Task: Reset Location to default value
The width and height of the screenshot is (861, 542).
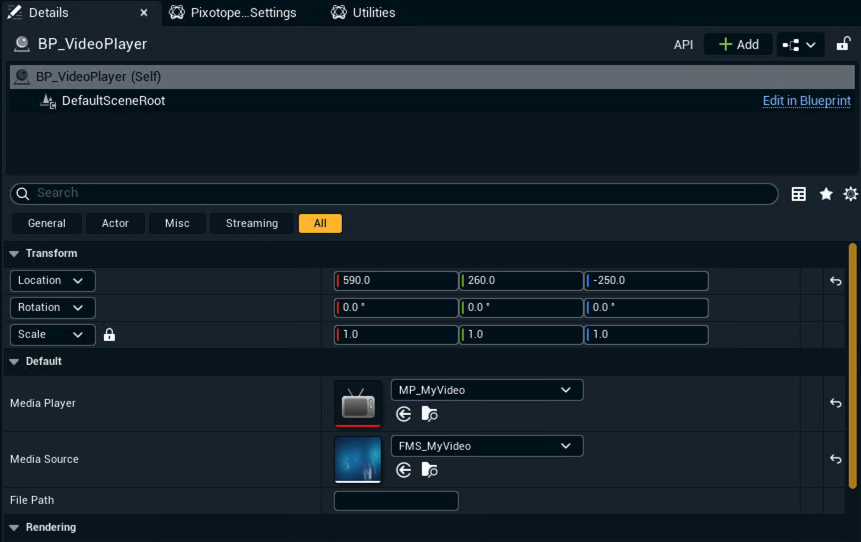Action: click(x=835, y=281)
